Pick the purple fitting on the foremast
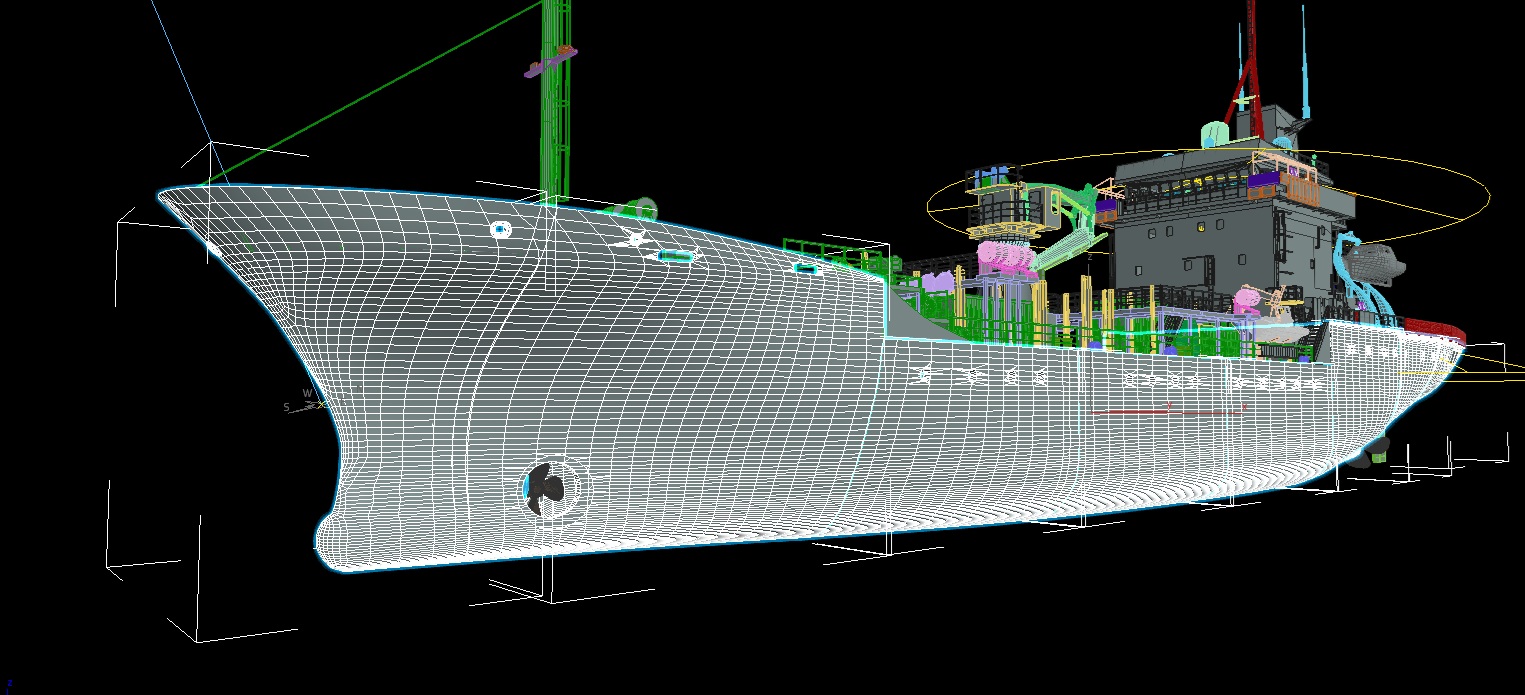 click(x=549, y=62)
